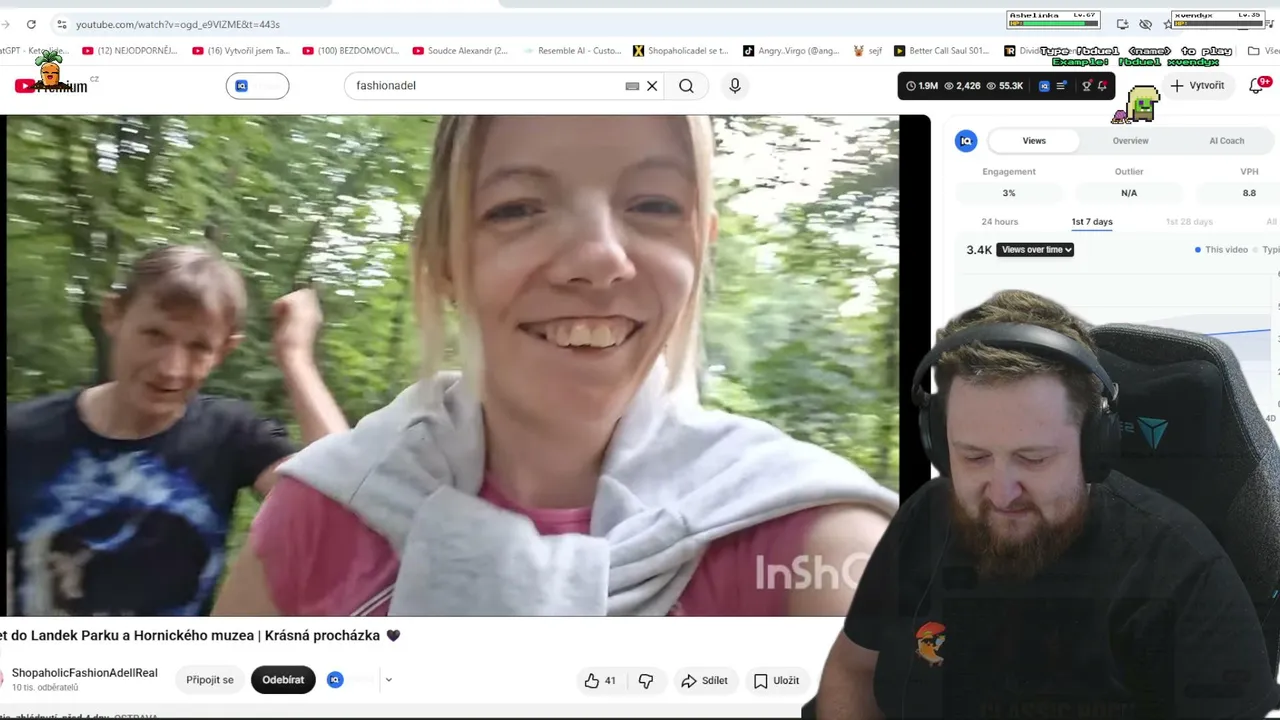1280x720 pixels.
Task: Open the '(100) BEZDOMOVCI...' bookmark
Action: pyautogui.click(x=350, y=51)
